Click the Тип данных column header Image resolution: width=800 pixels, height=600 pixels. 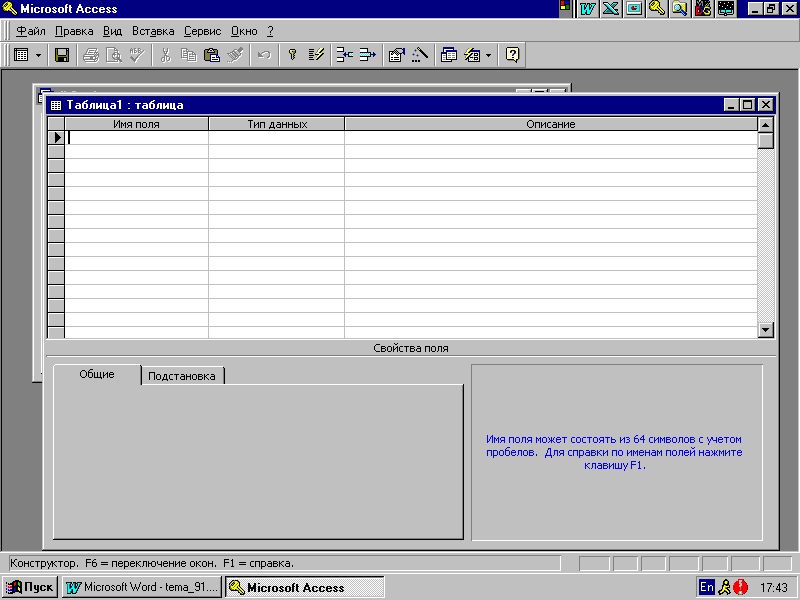tap(277, 124)
